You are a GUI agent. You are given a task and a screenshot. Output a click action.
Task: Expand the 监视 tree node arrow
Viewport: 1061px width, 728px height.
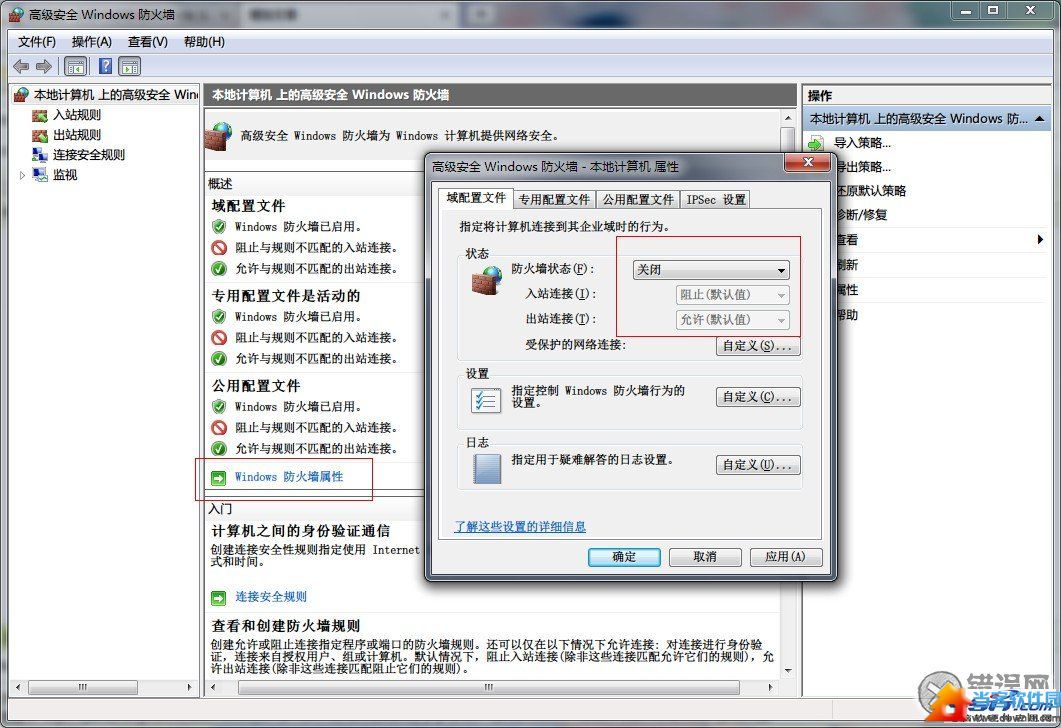pyautogui.click(x=22, y=175)
